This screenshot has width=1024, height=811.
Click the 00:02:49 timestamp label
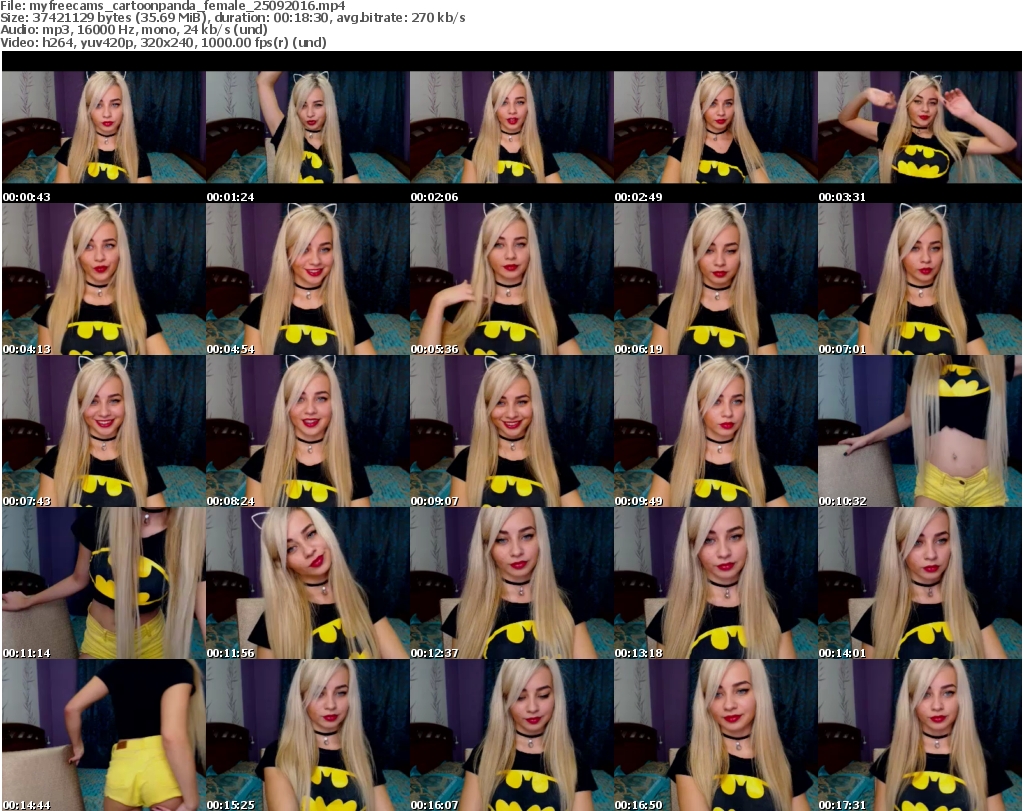tap(638, 197)
